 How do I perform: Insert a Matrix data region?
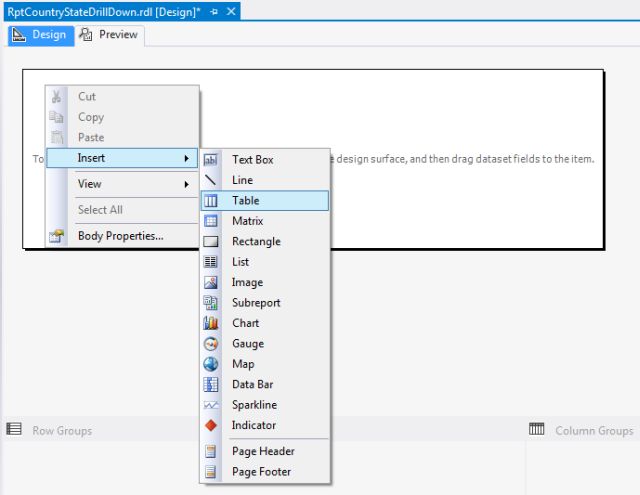click(x=265, y=221)
